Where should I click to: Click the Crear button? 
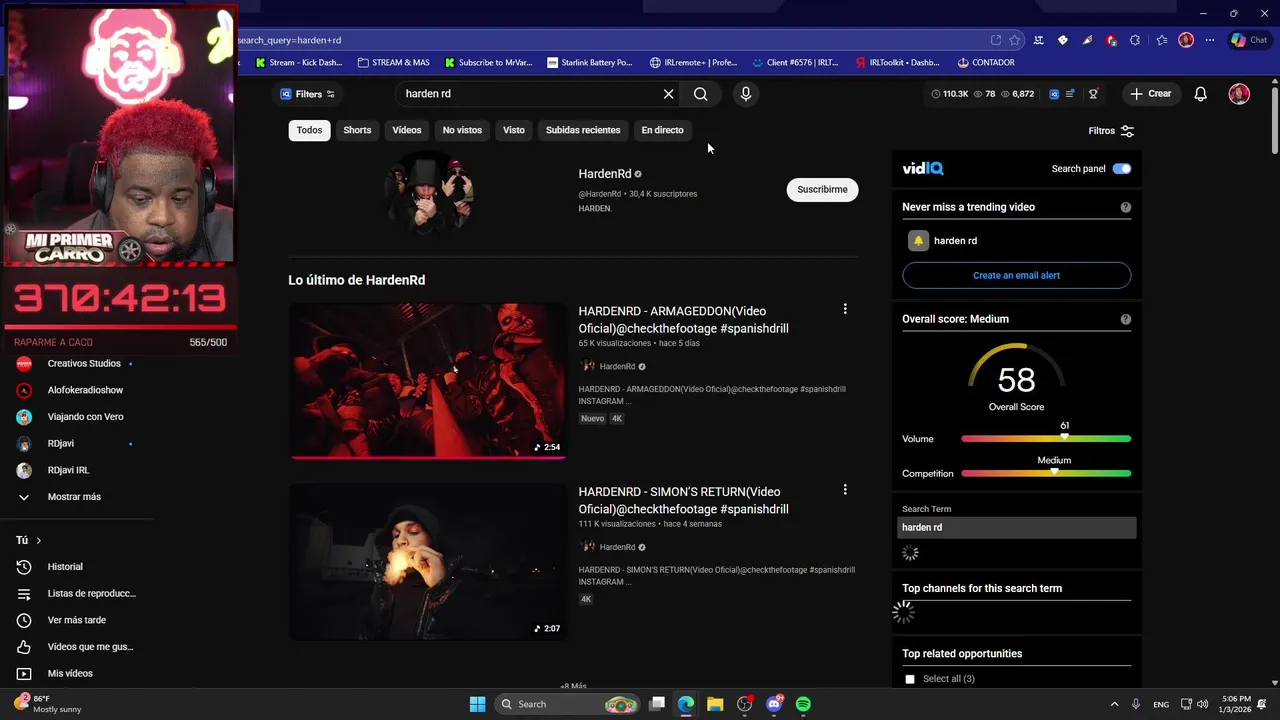tap(1150, 94)
